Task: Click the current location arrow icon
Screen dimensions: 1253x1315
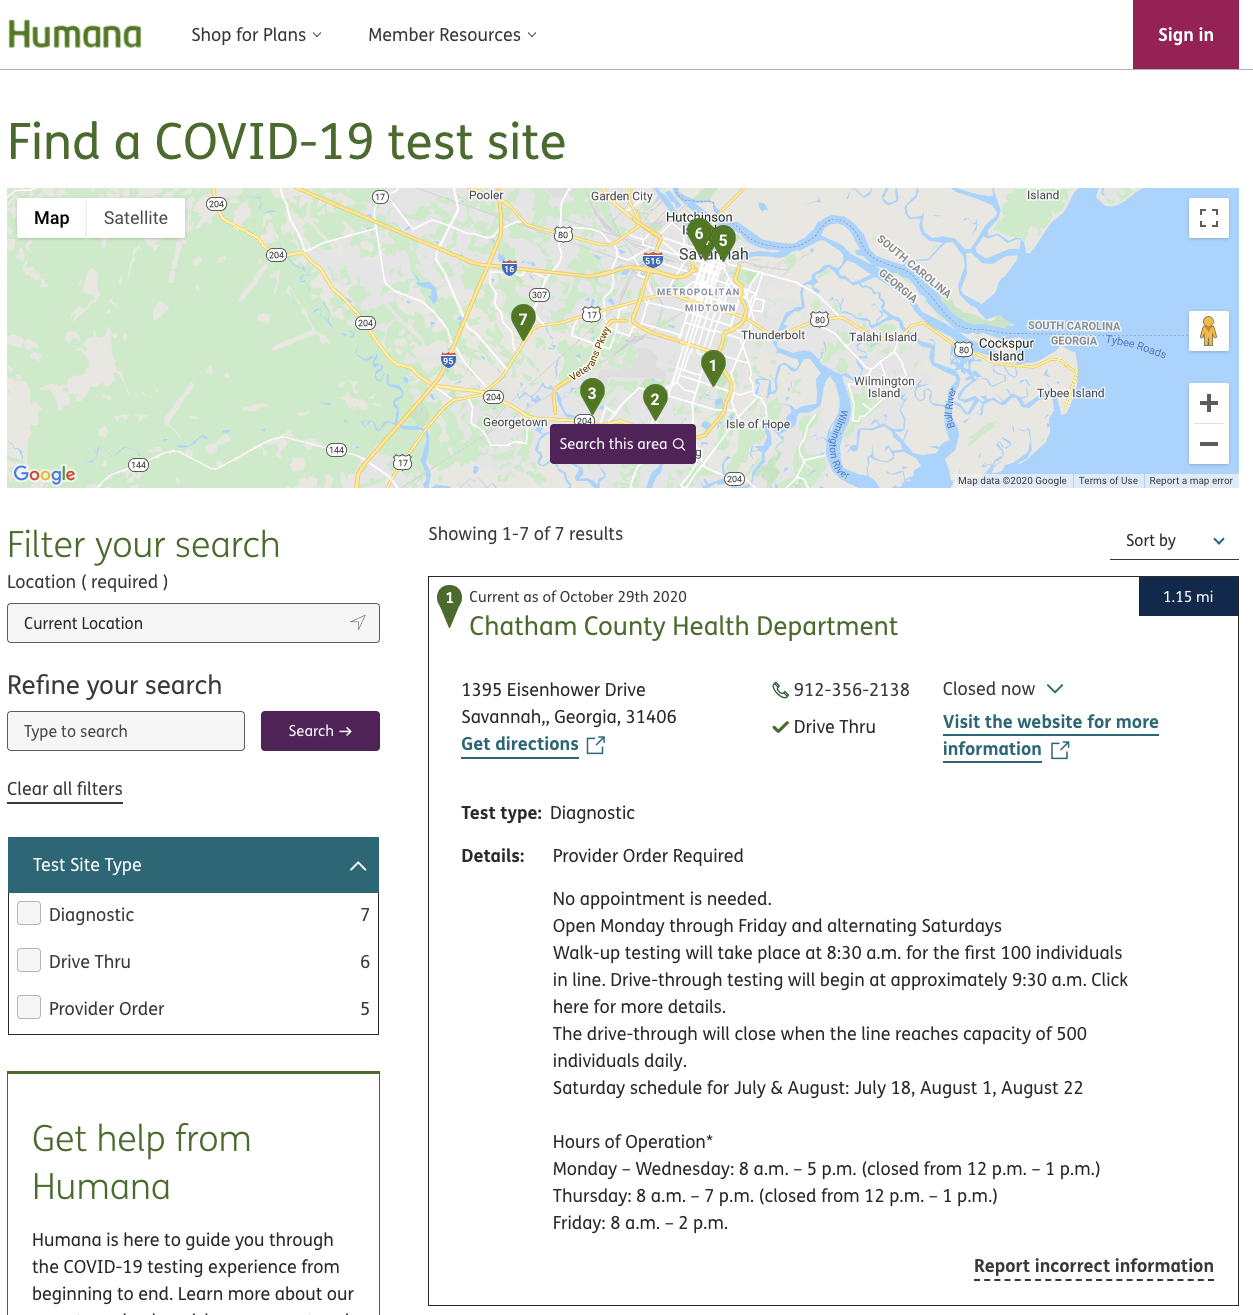Action: click(x=358, y=623)
